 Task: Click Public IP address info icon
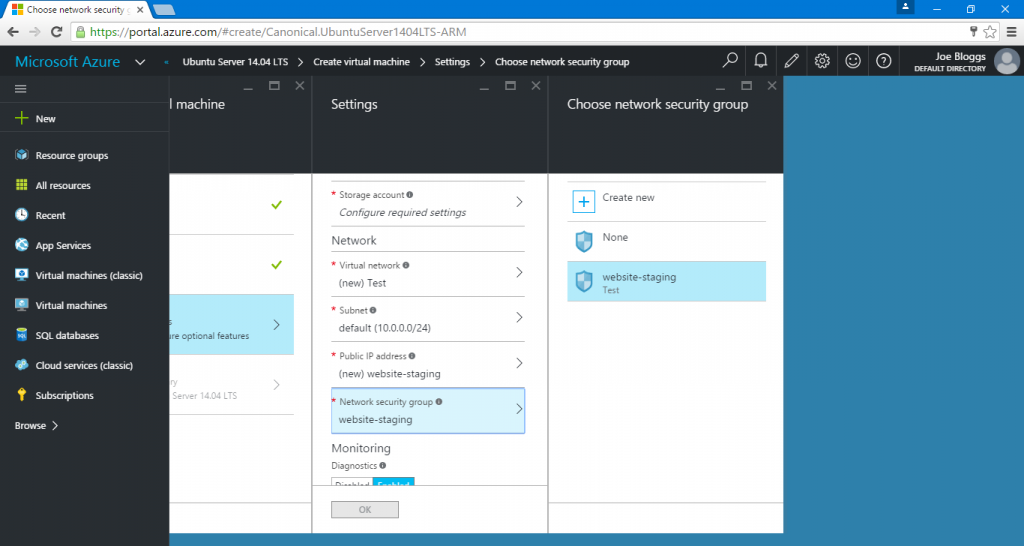411,356
